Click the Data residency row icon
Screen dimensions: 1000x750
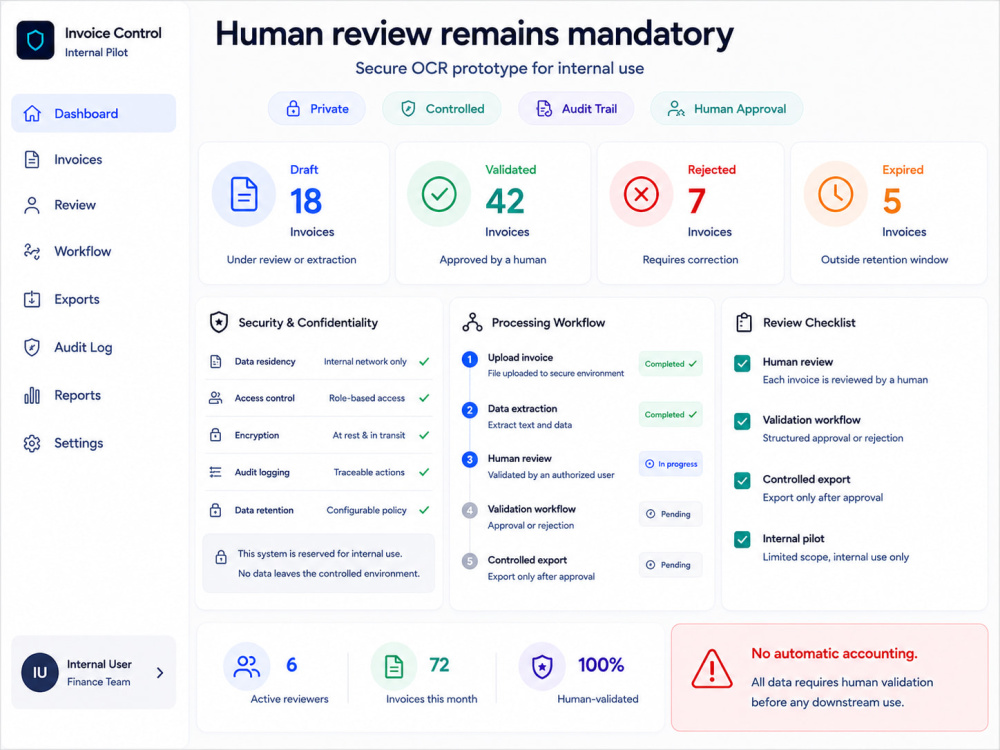[216, 362]
